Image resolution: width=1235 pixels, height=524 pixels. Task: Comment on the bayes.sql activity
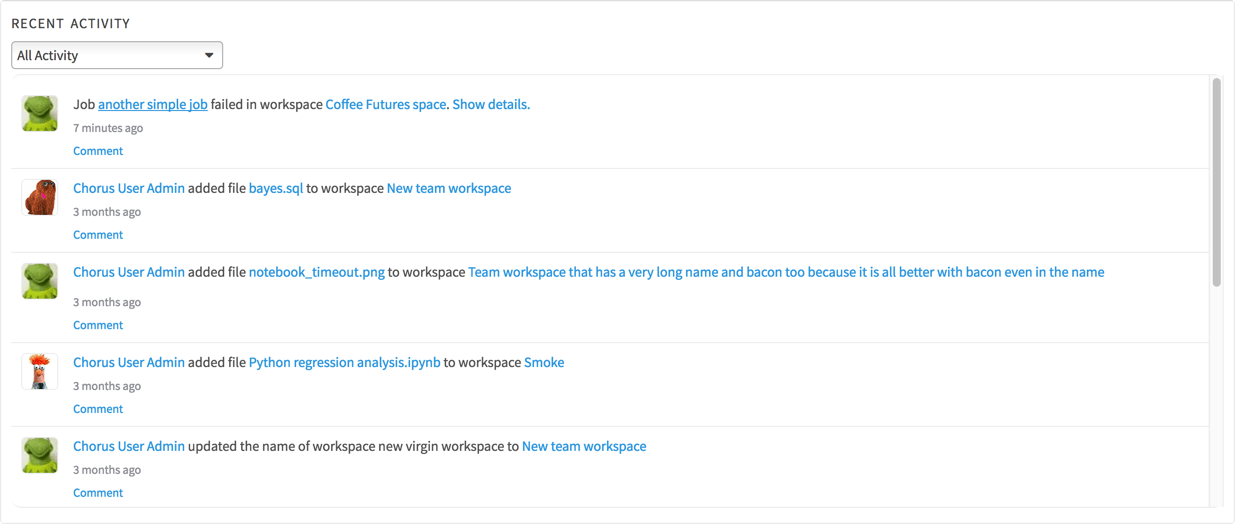98,235
